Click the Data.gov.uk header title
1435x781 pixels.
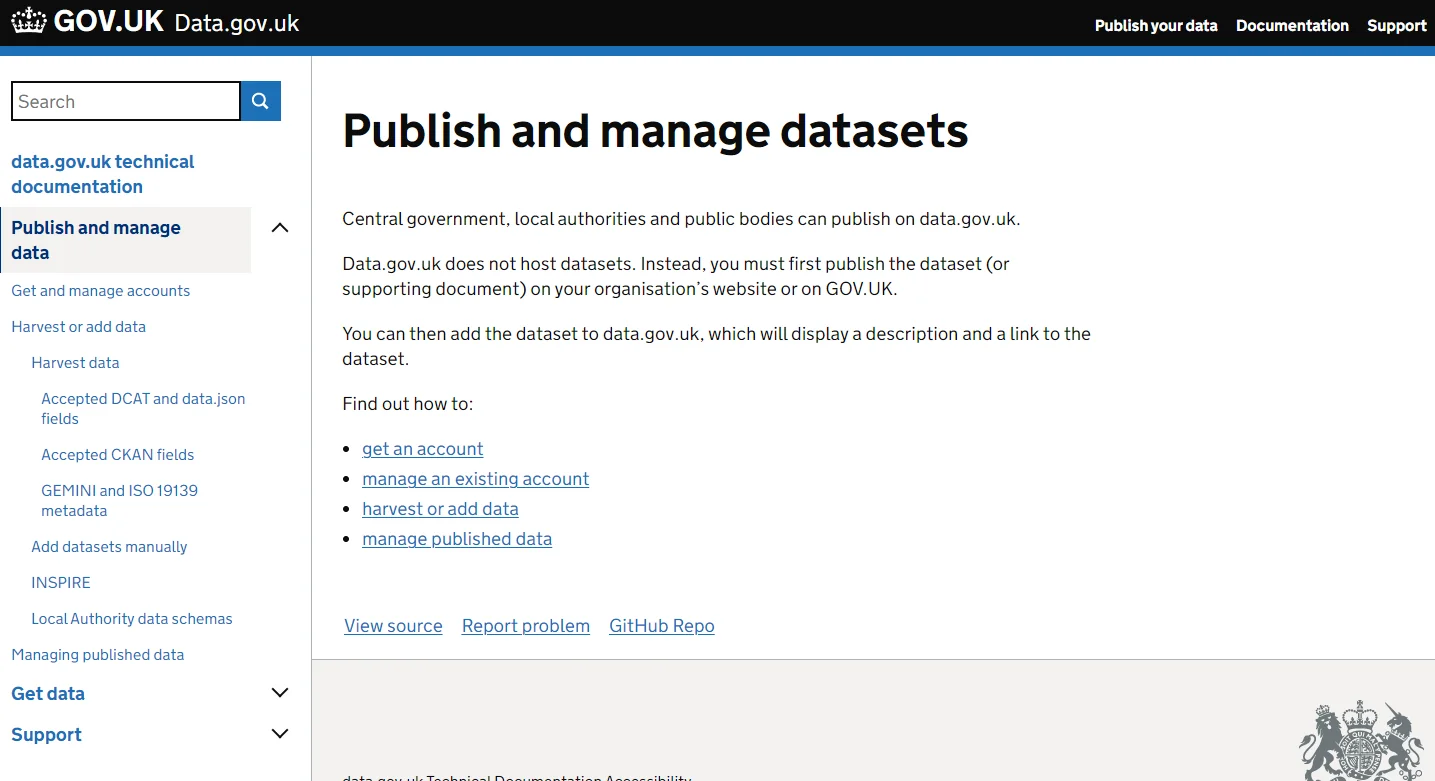[x=237, y=23]
